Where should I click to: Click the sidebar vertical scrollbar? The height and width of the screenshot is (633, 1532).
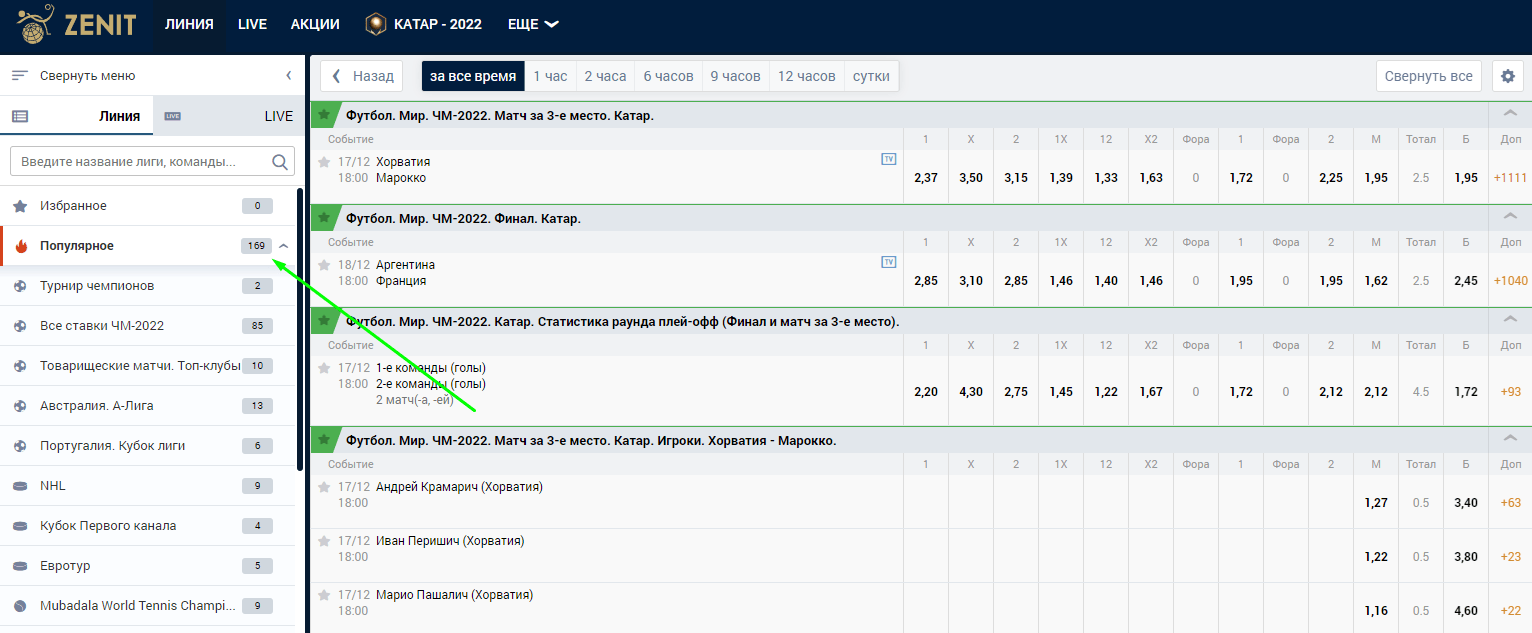[300, 329]
